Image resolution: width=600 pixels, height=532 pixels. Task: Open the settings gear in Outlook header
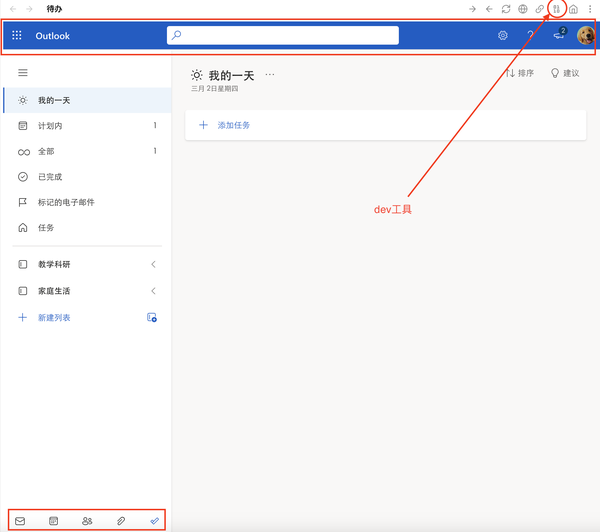click(503, 36)
